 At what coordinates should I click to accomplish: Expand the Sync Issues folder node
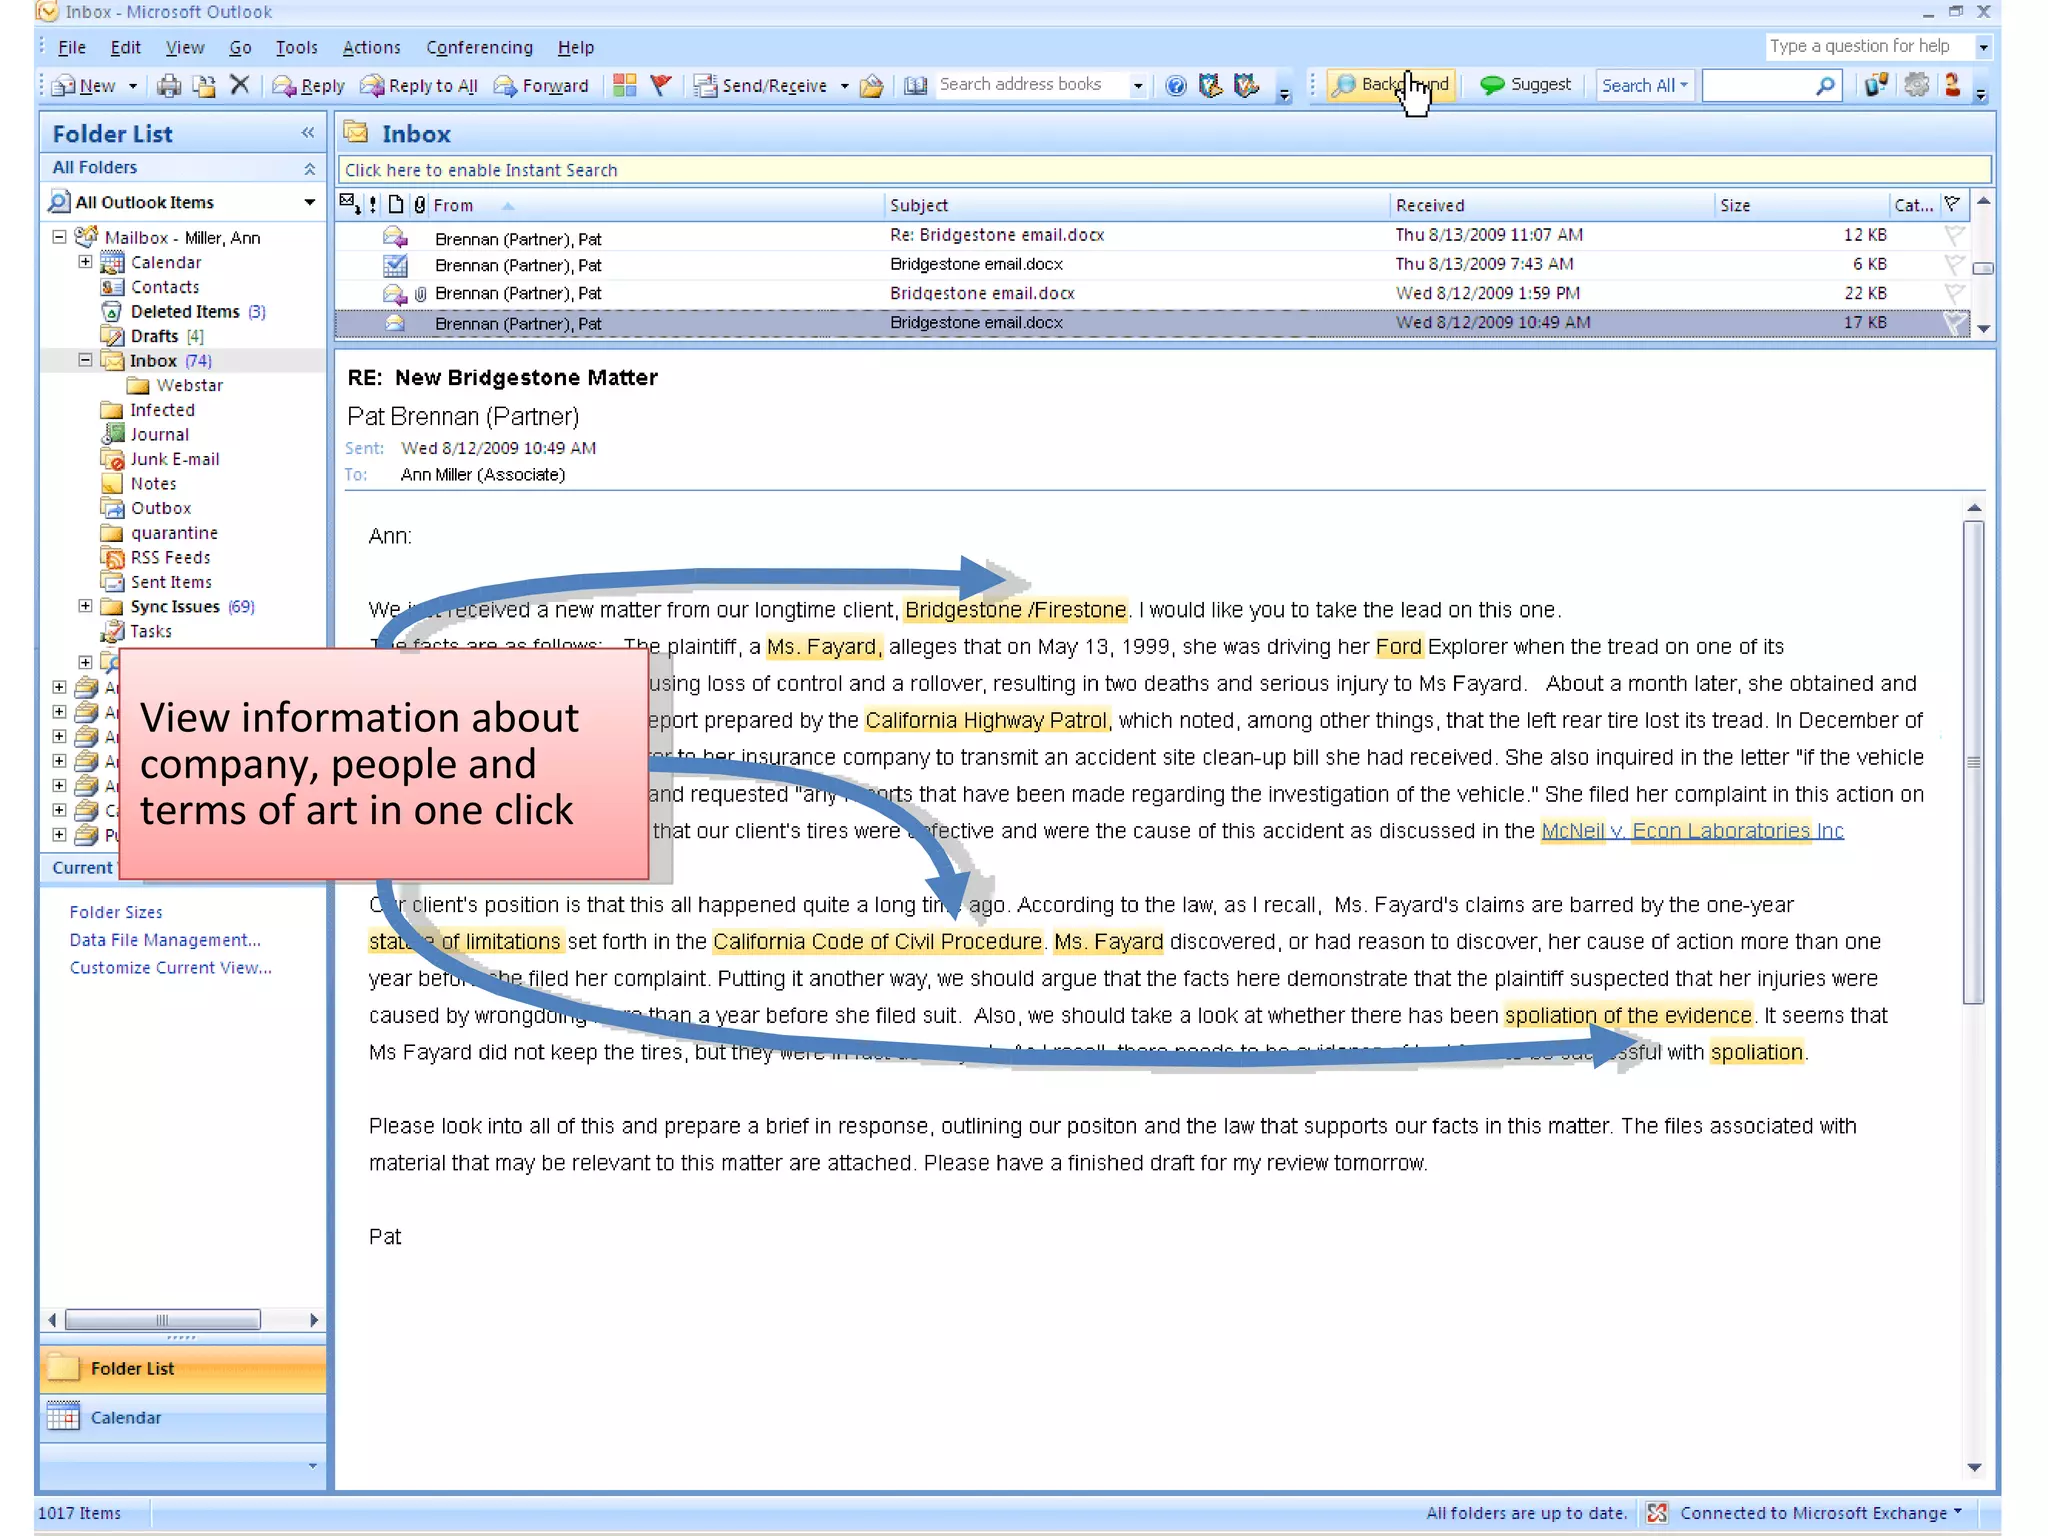click(85, 606)
